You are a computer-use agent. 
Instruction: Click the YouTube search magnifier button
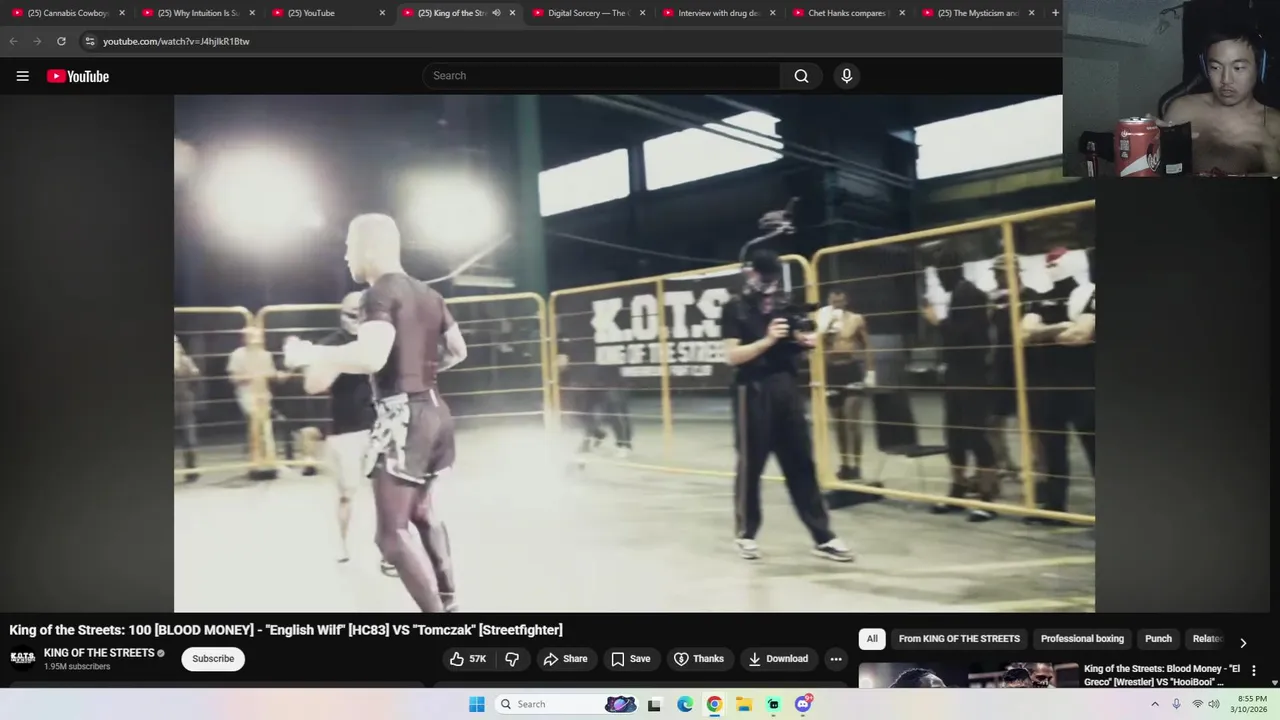801,76
